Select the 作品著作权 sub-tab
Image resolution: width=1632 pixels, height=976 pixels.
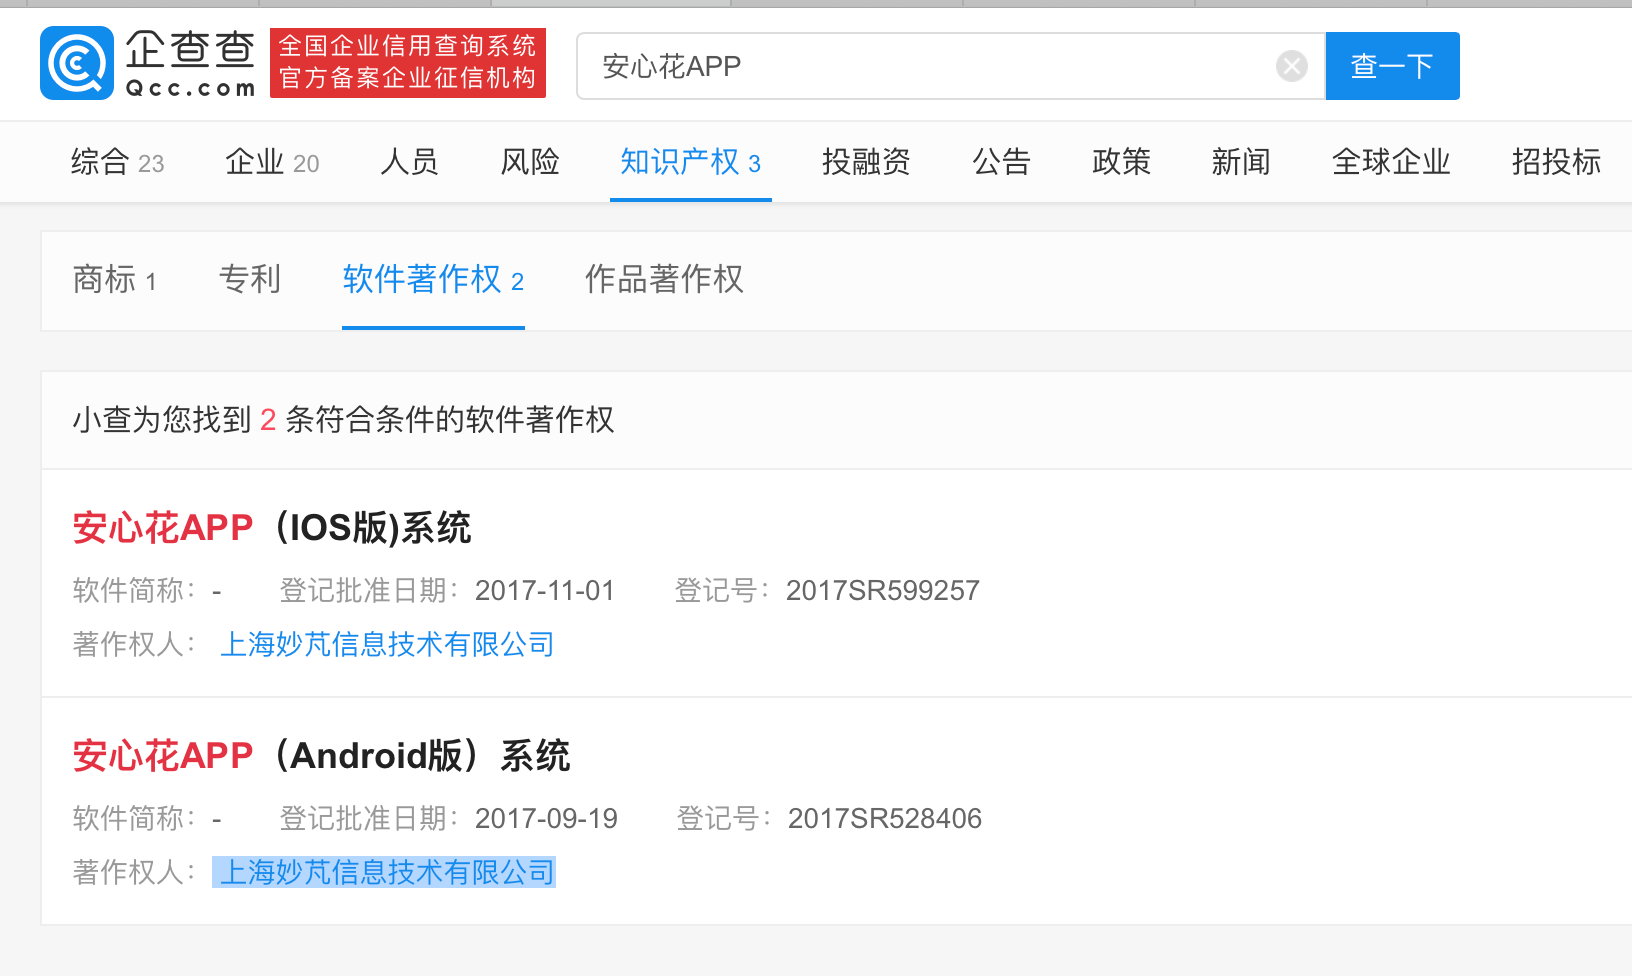pos(663,281)
